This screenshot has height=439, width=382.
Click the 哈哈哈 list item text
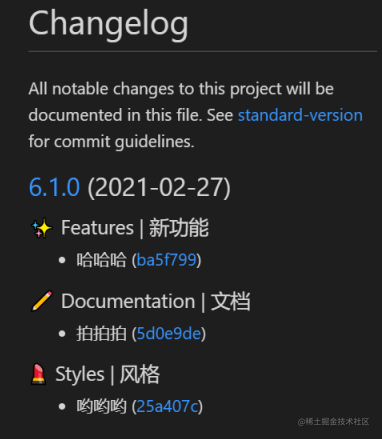pos(102,260)
